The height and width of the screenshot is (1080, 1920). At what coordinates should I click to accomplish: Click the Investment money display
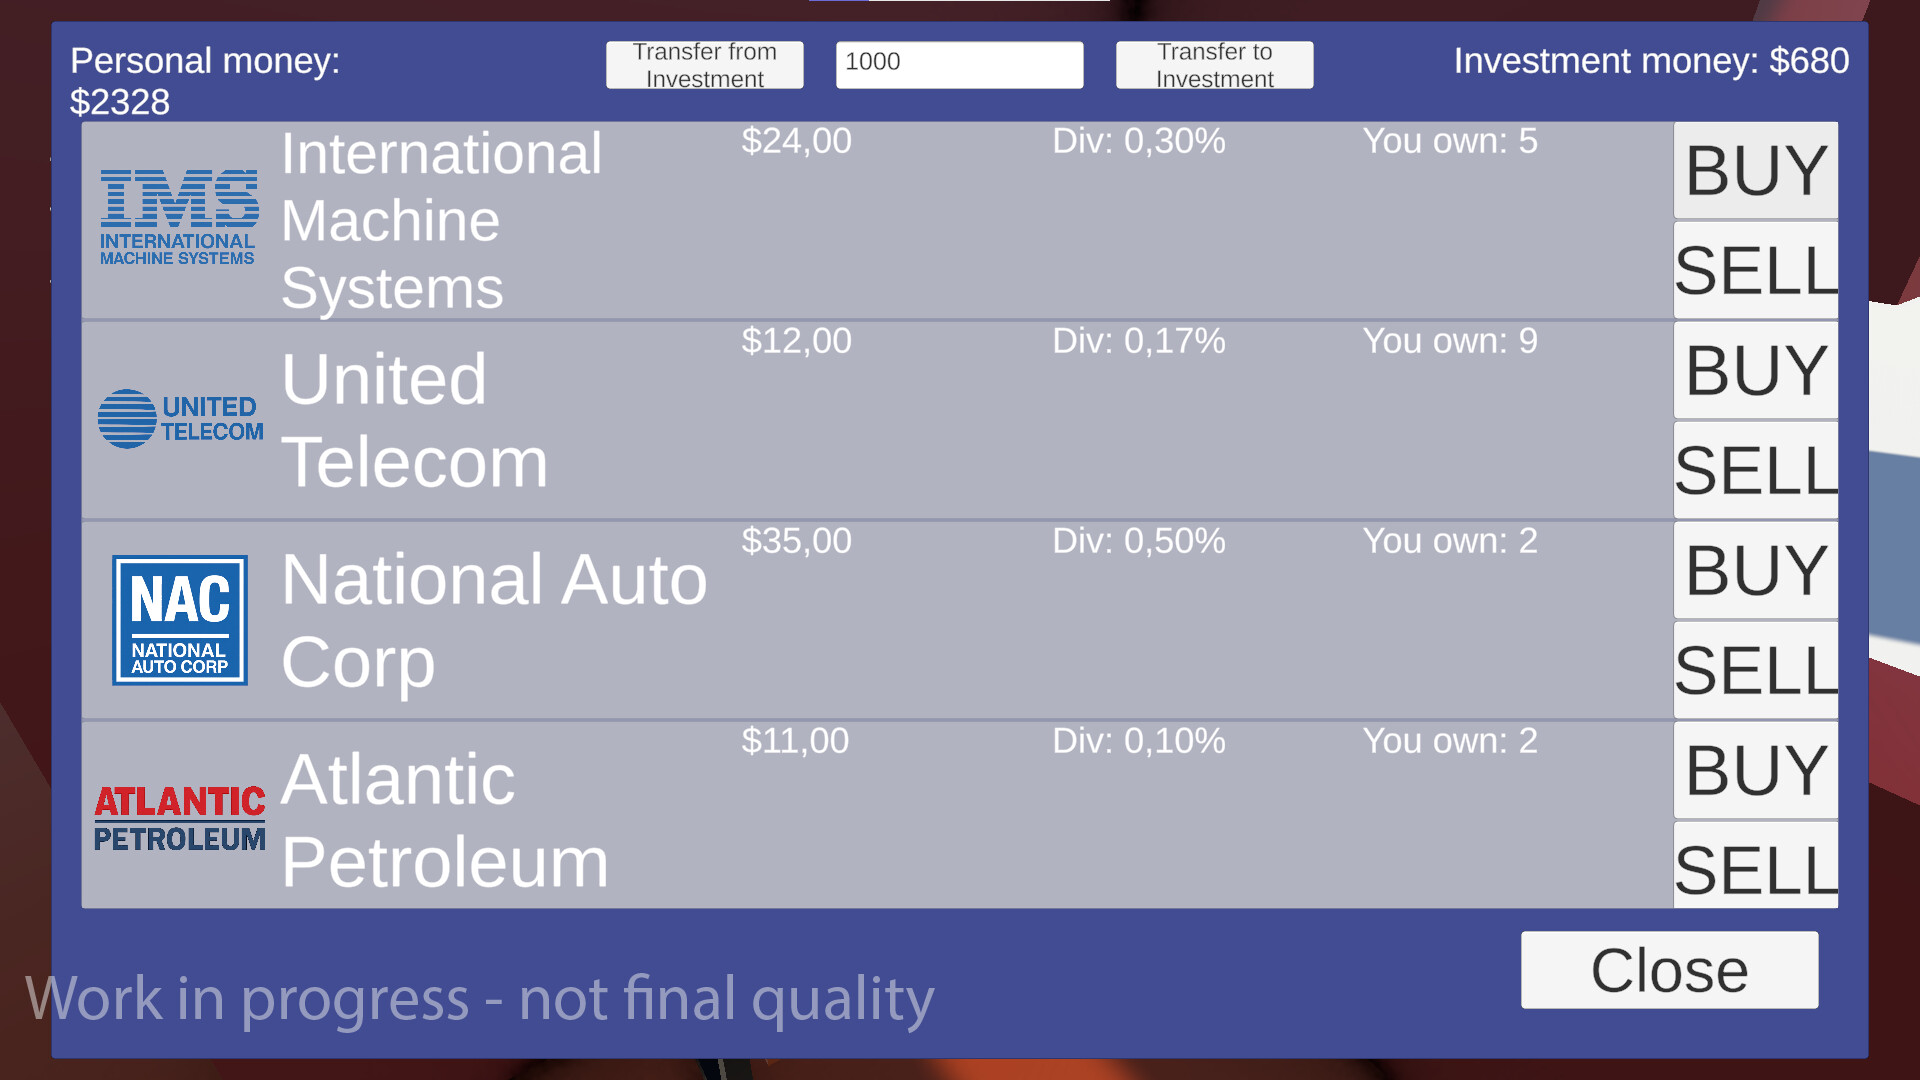coord(1651,61)
